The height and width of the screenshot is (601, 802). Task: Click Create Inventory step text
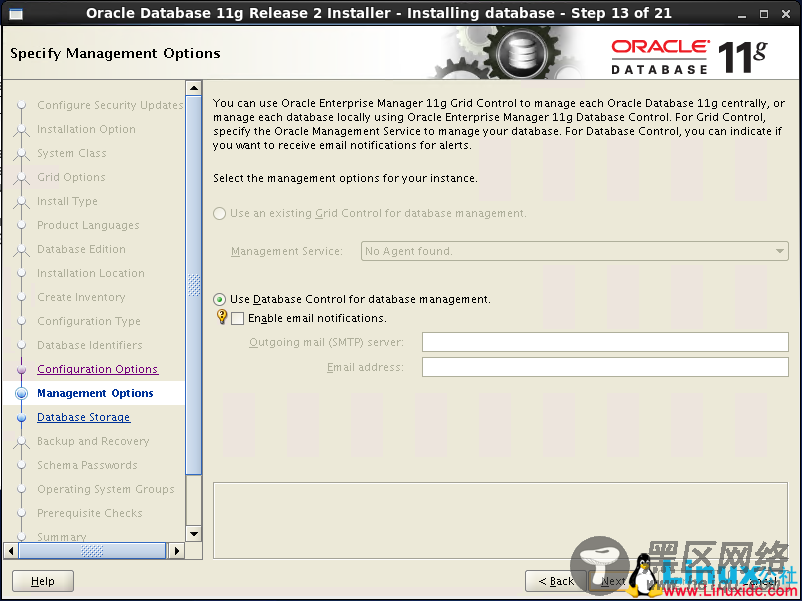pos(81,297)
